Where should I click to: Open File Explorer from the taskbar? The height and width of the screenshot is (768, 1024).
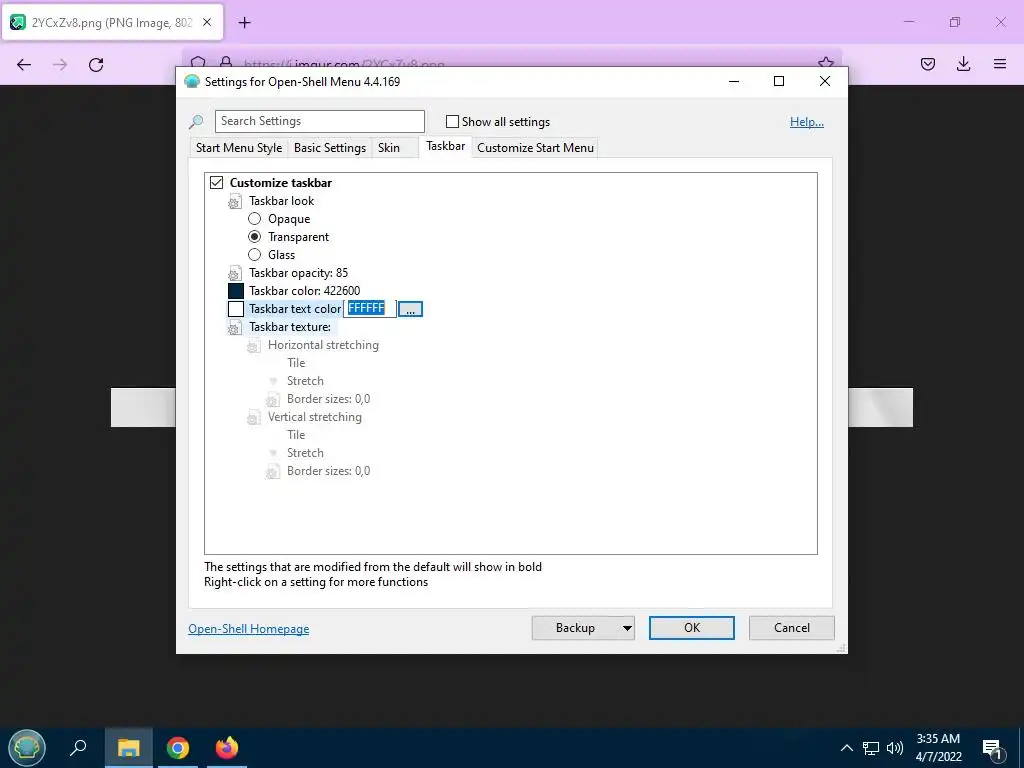point(128,748)
